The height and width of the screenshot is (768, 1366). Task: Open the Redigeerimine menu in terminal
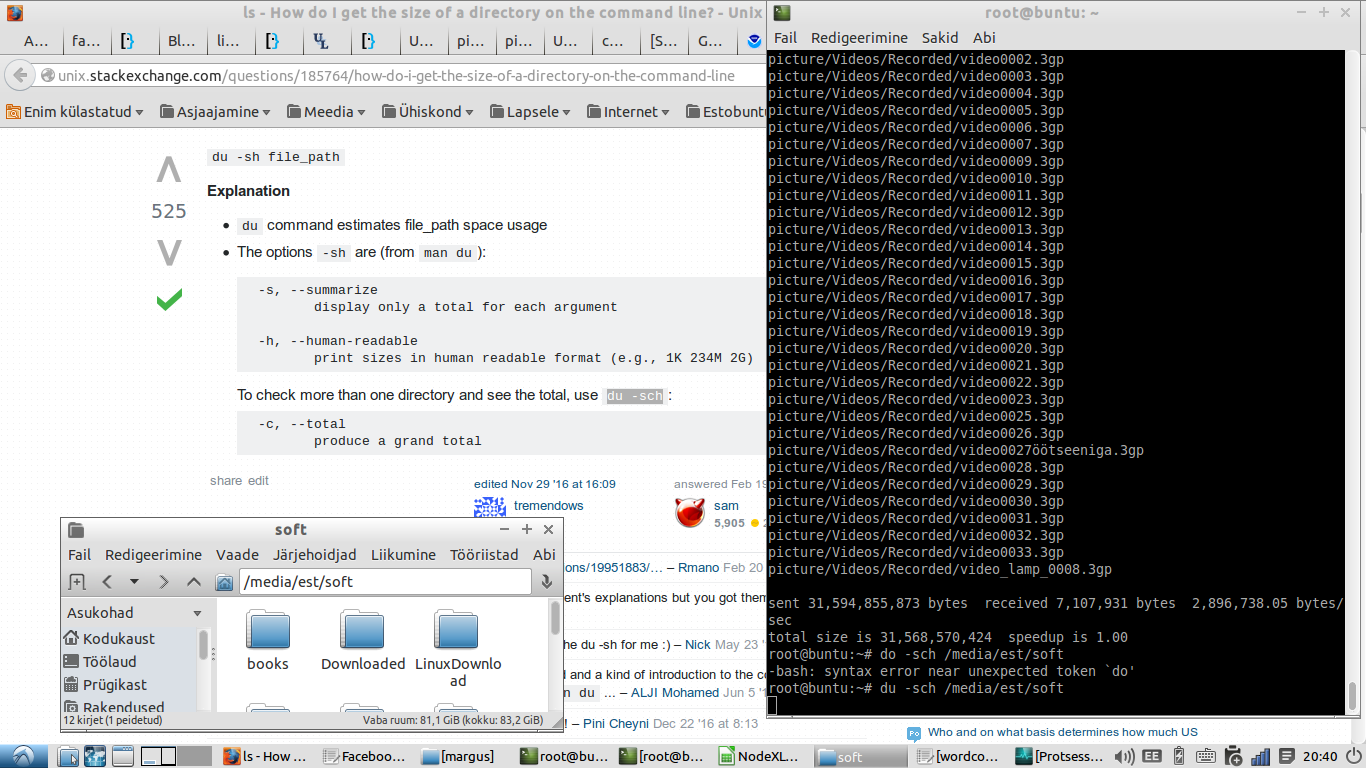(x=859, y=37)
